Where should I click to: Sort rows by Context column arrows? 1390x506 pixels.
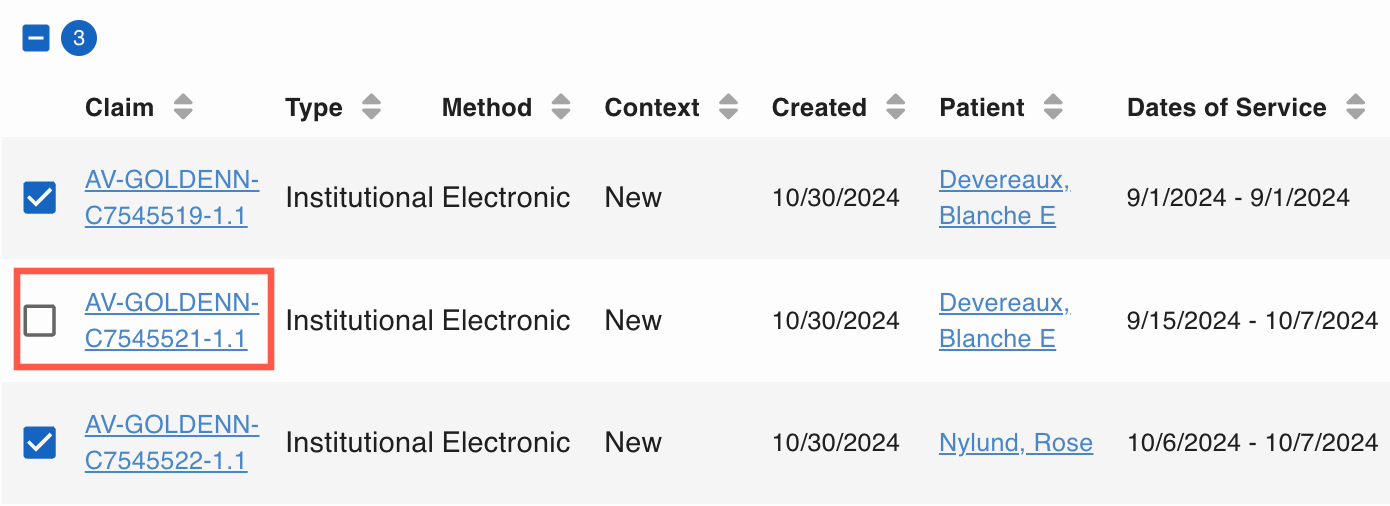[x=728, y=108]
